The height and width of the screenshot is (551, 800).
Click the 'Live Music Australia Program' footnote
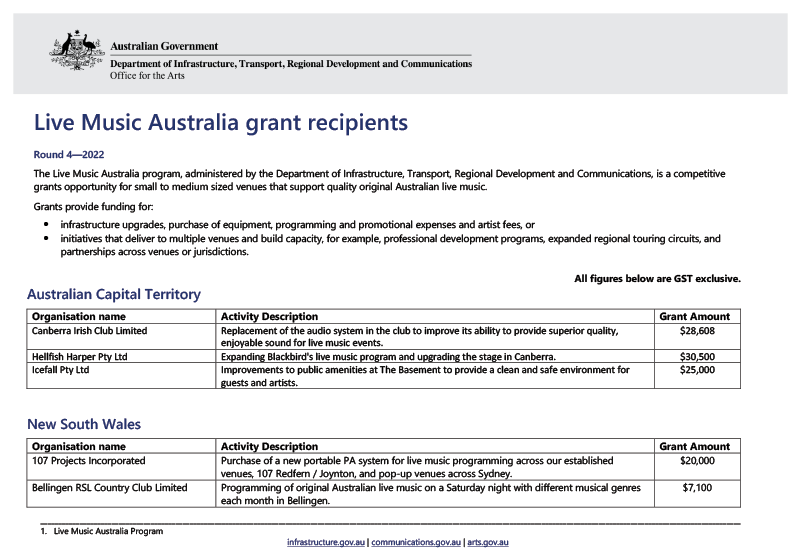108,531
